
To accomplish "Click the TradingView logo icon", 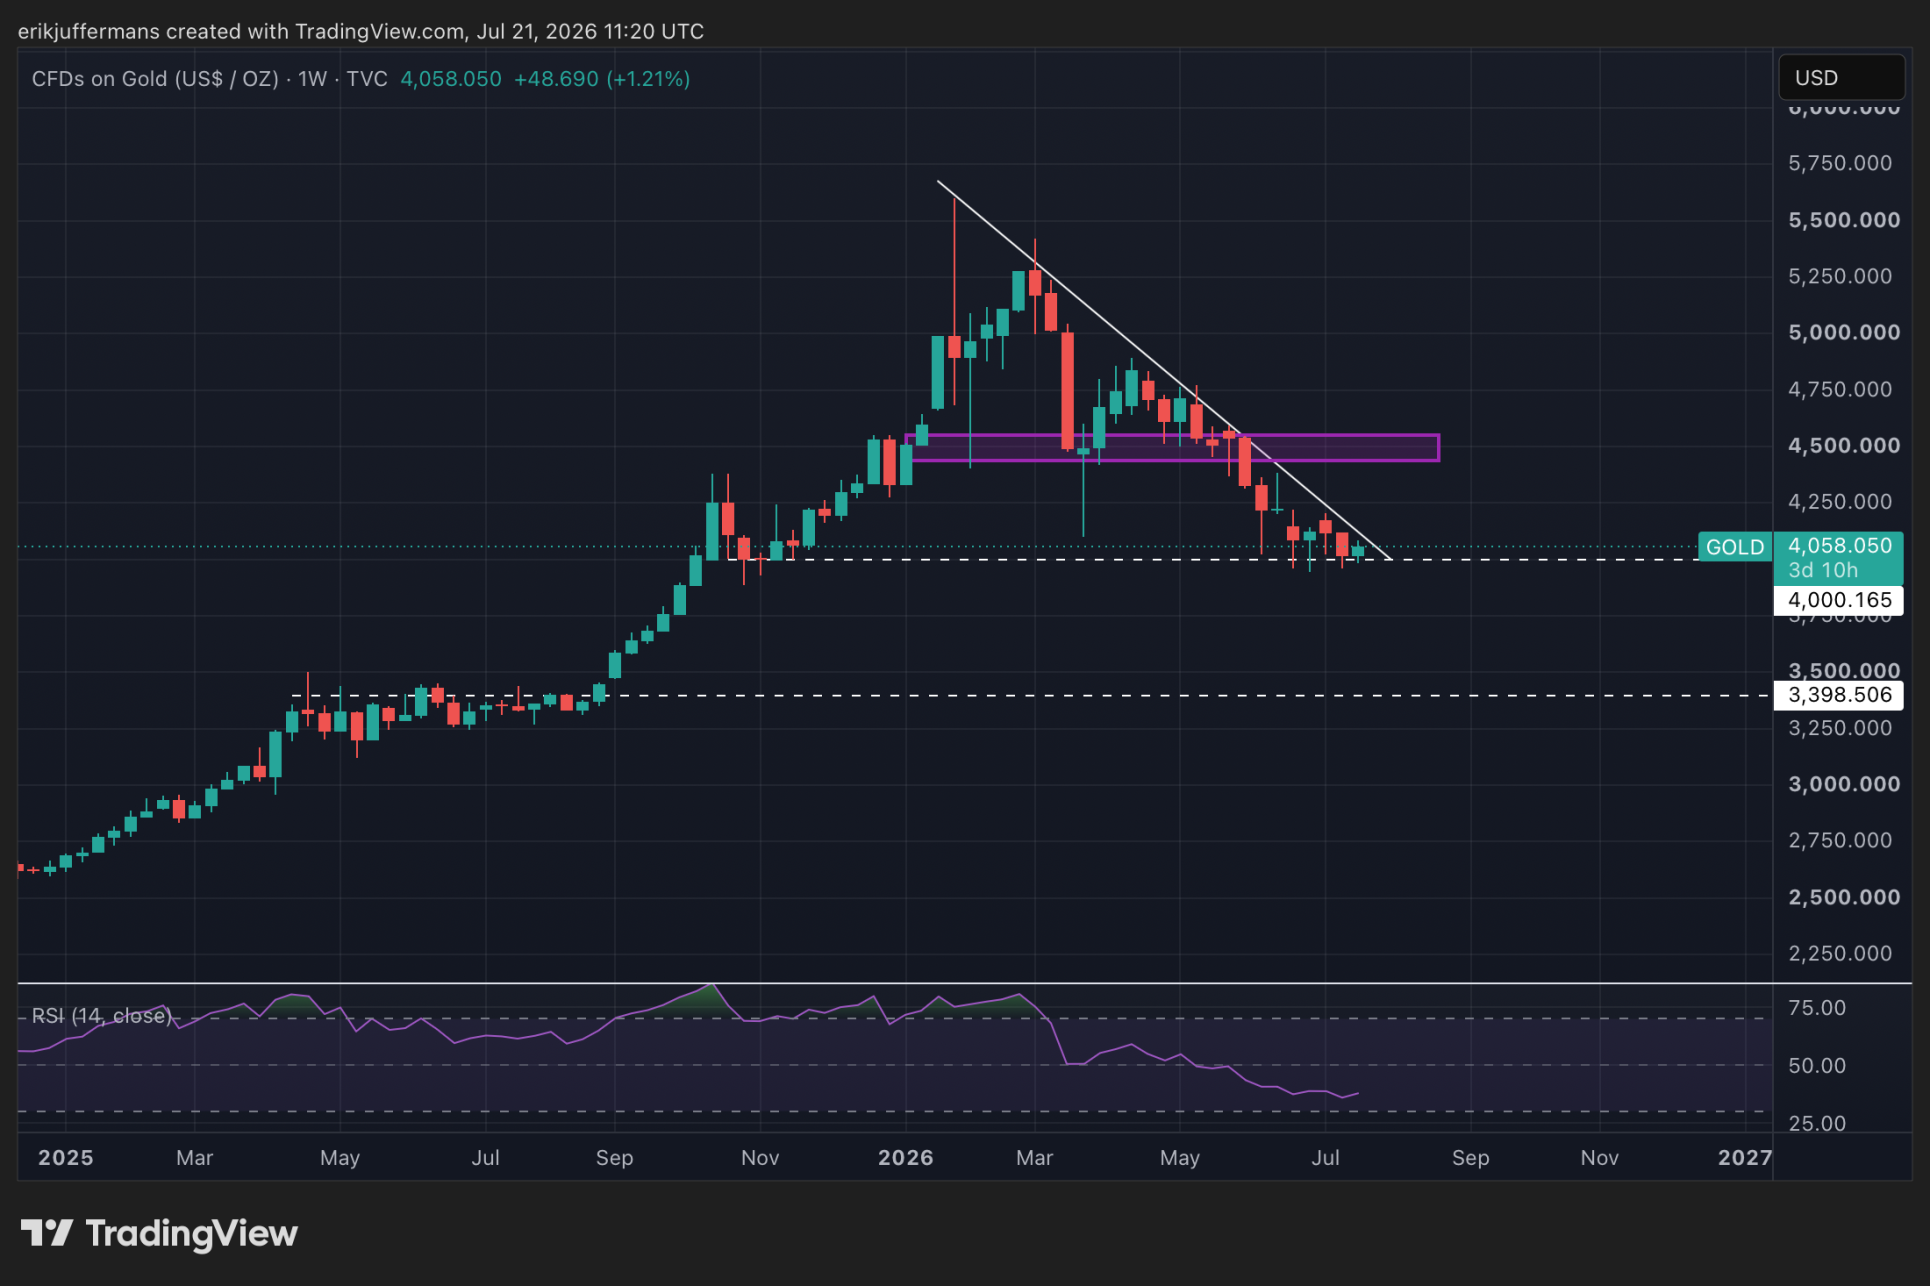I will coord(46,1233).
